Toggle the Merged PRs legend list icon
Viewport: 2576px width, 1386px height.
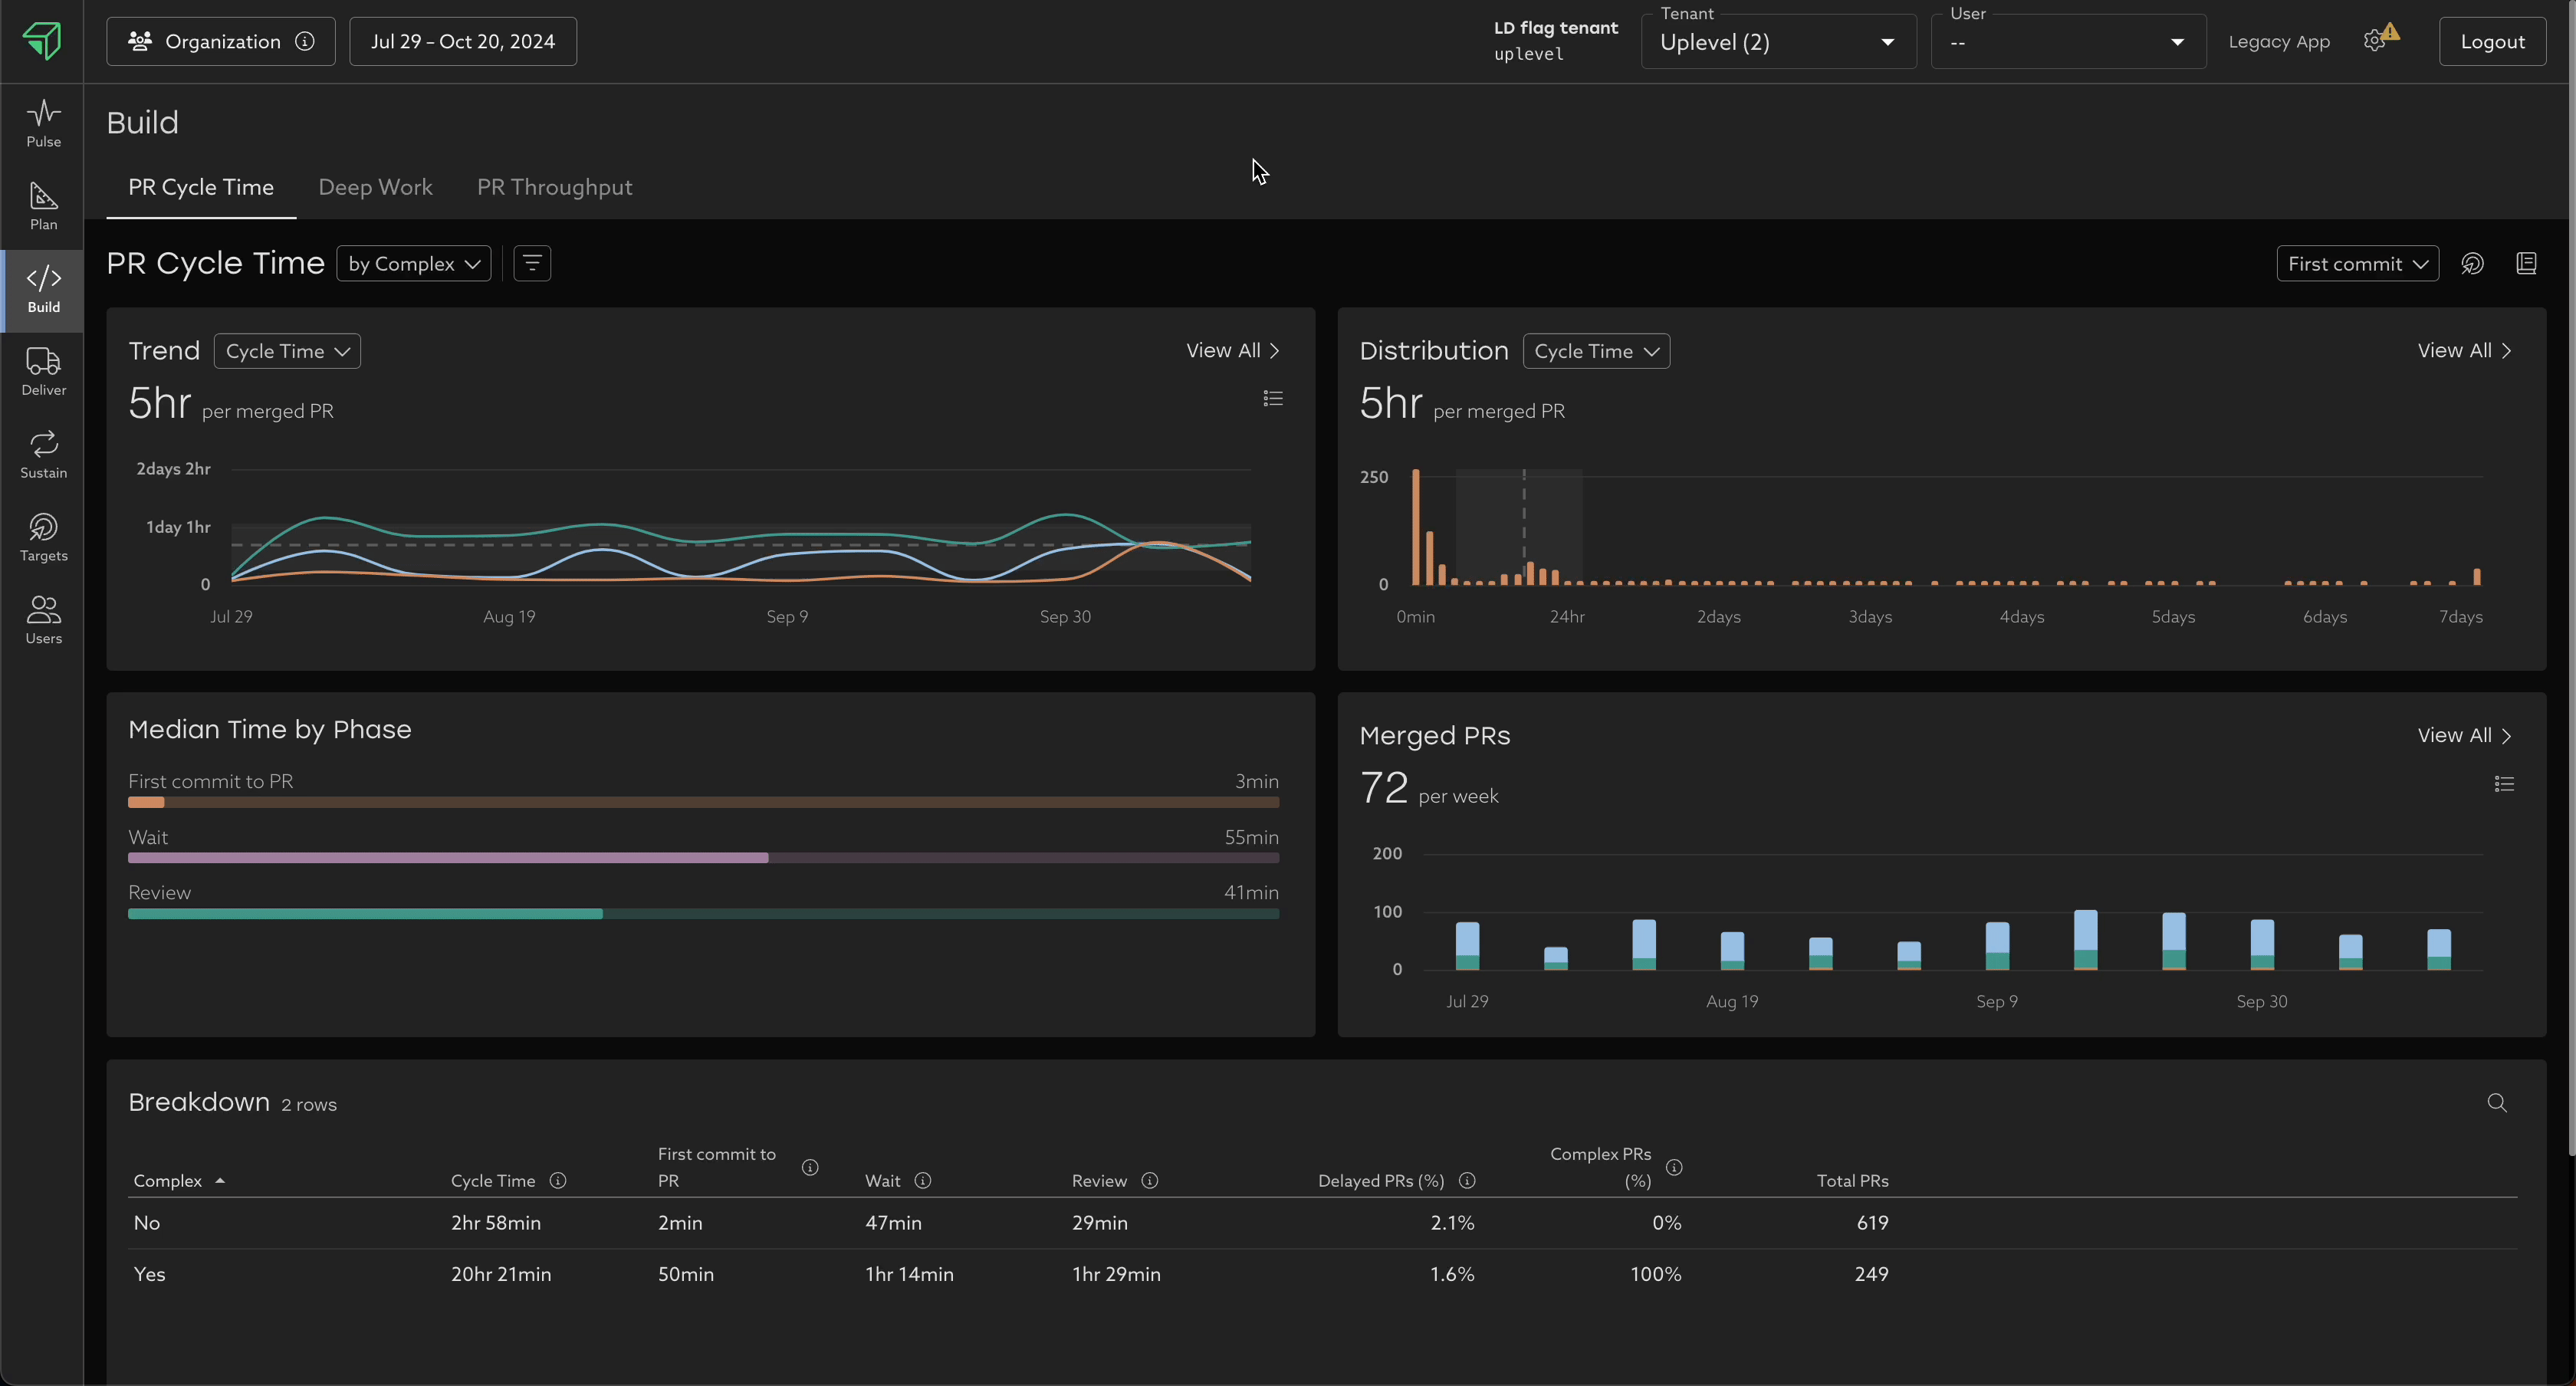coord(2503,784)
